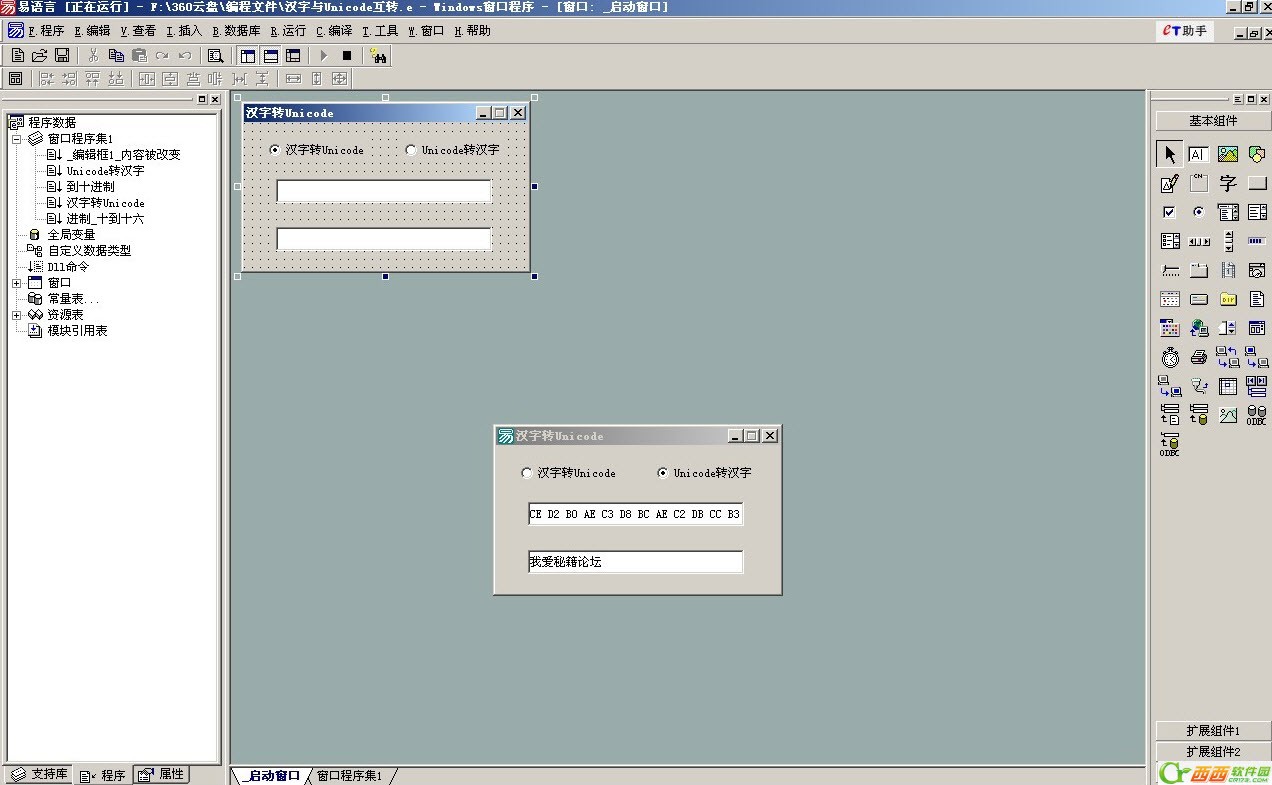
Task: Save the program with the floppy icon
Action: pos(62,56)
